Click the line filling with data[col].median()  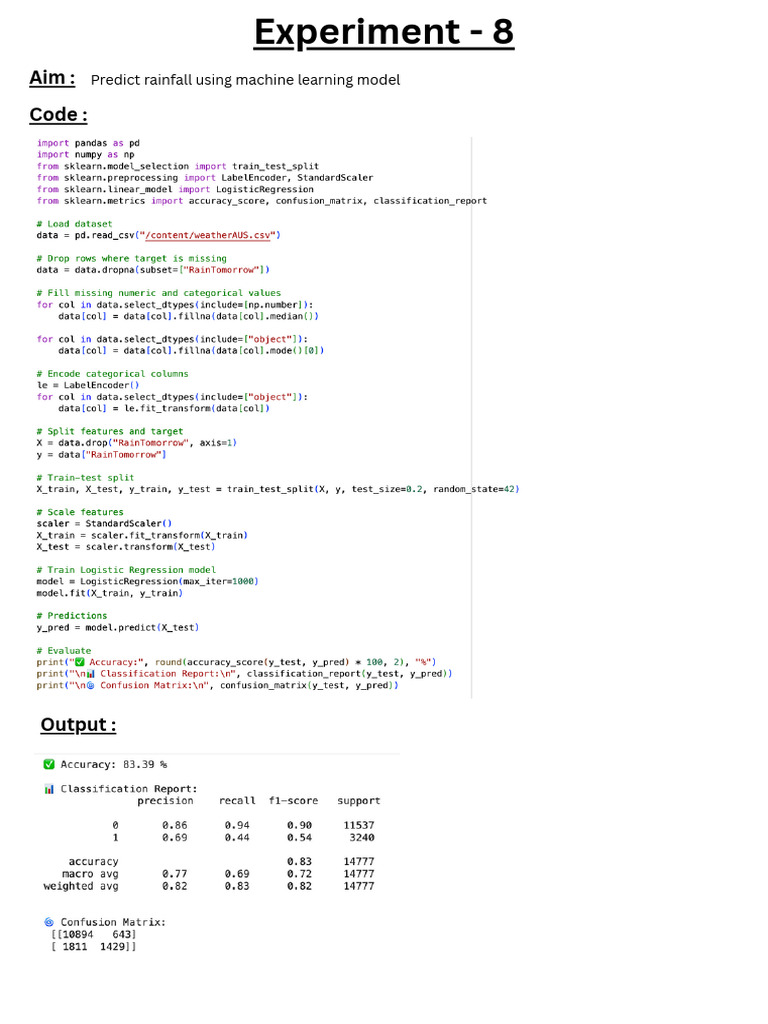coord(189,316)
